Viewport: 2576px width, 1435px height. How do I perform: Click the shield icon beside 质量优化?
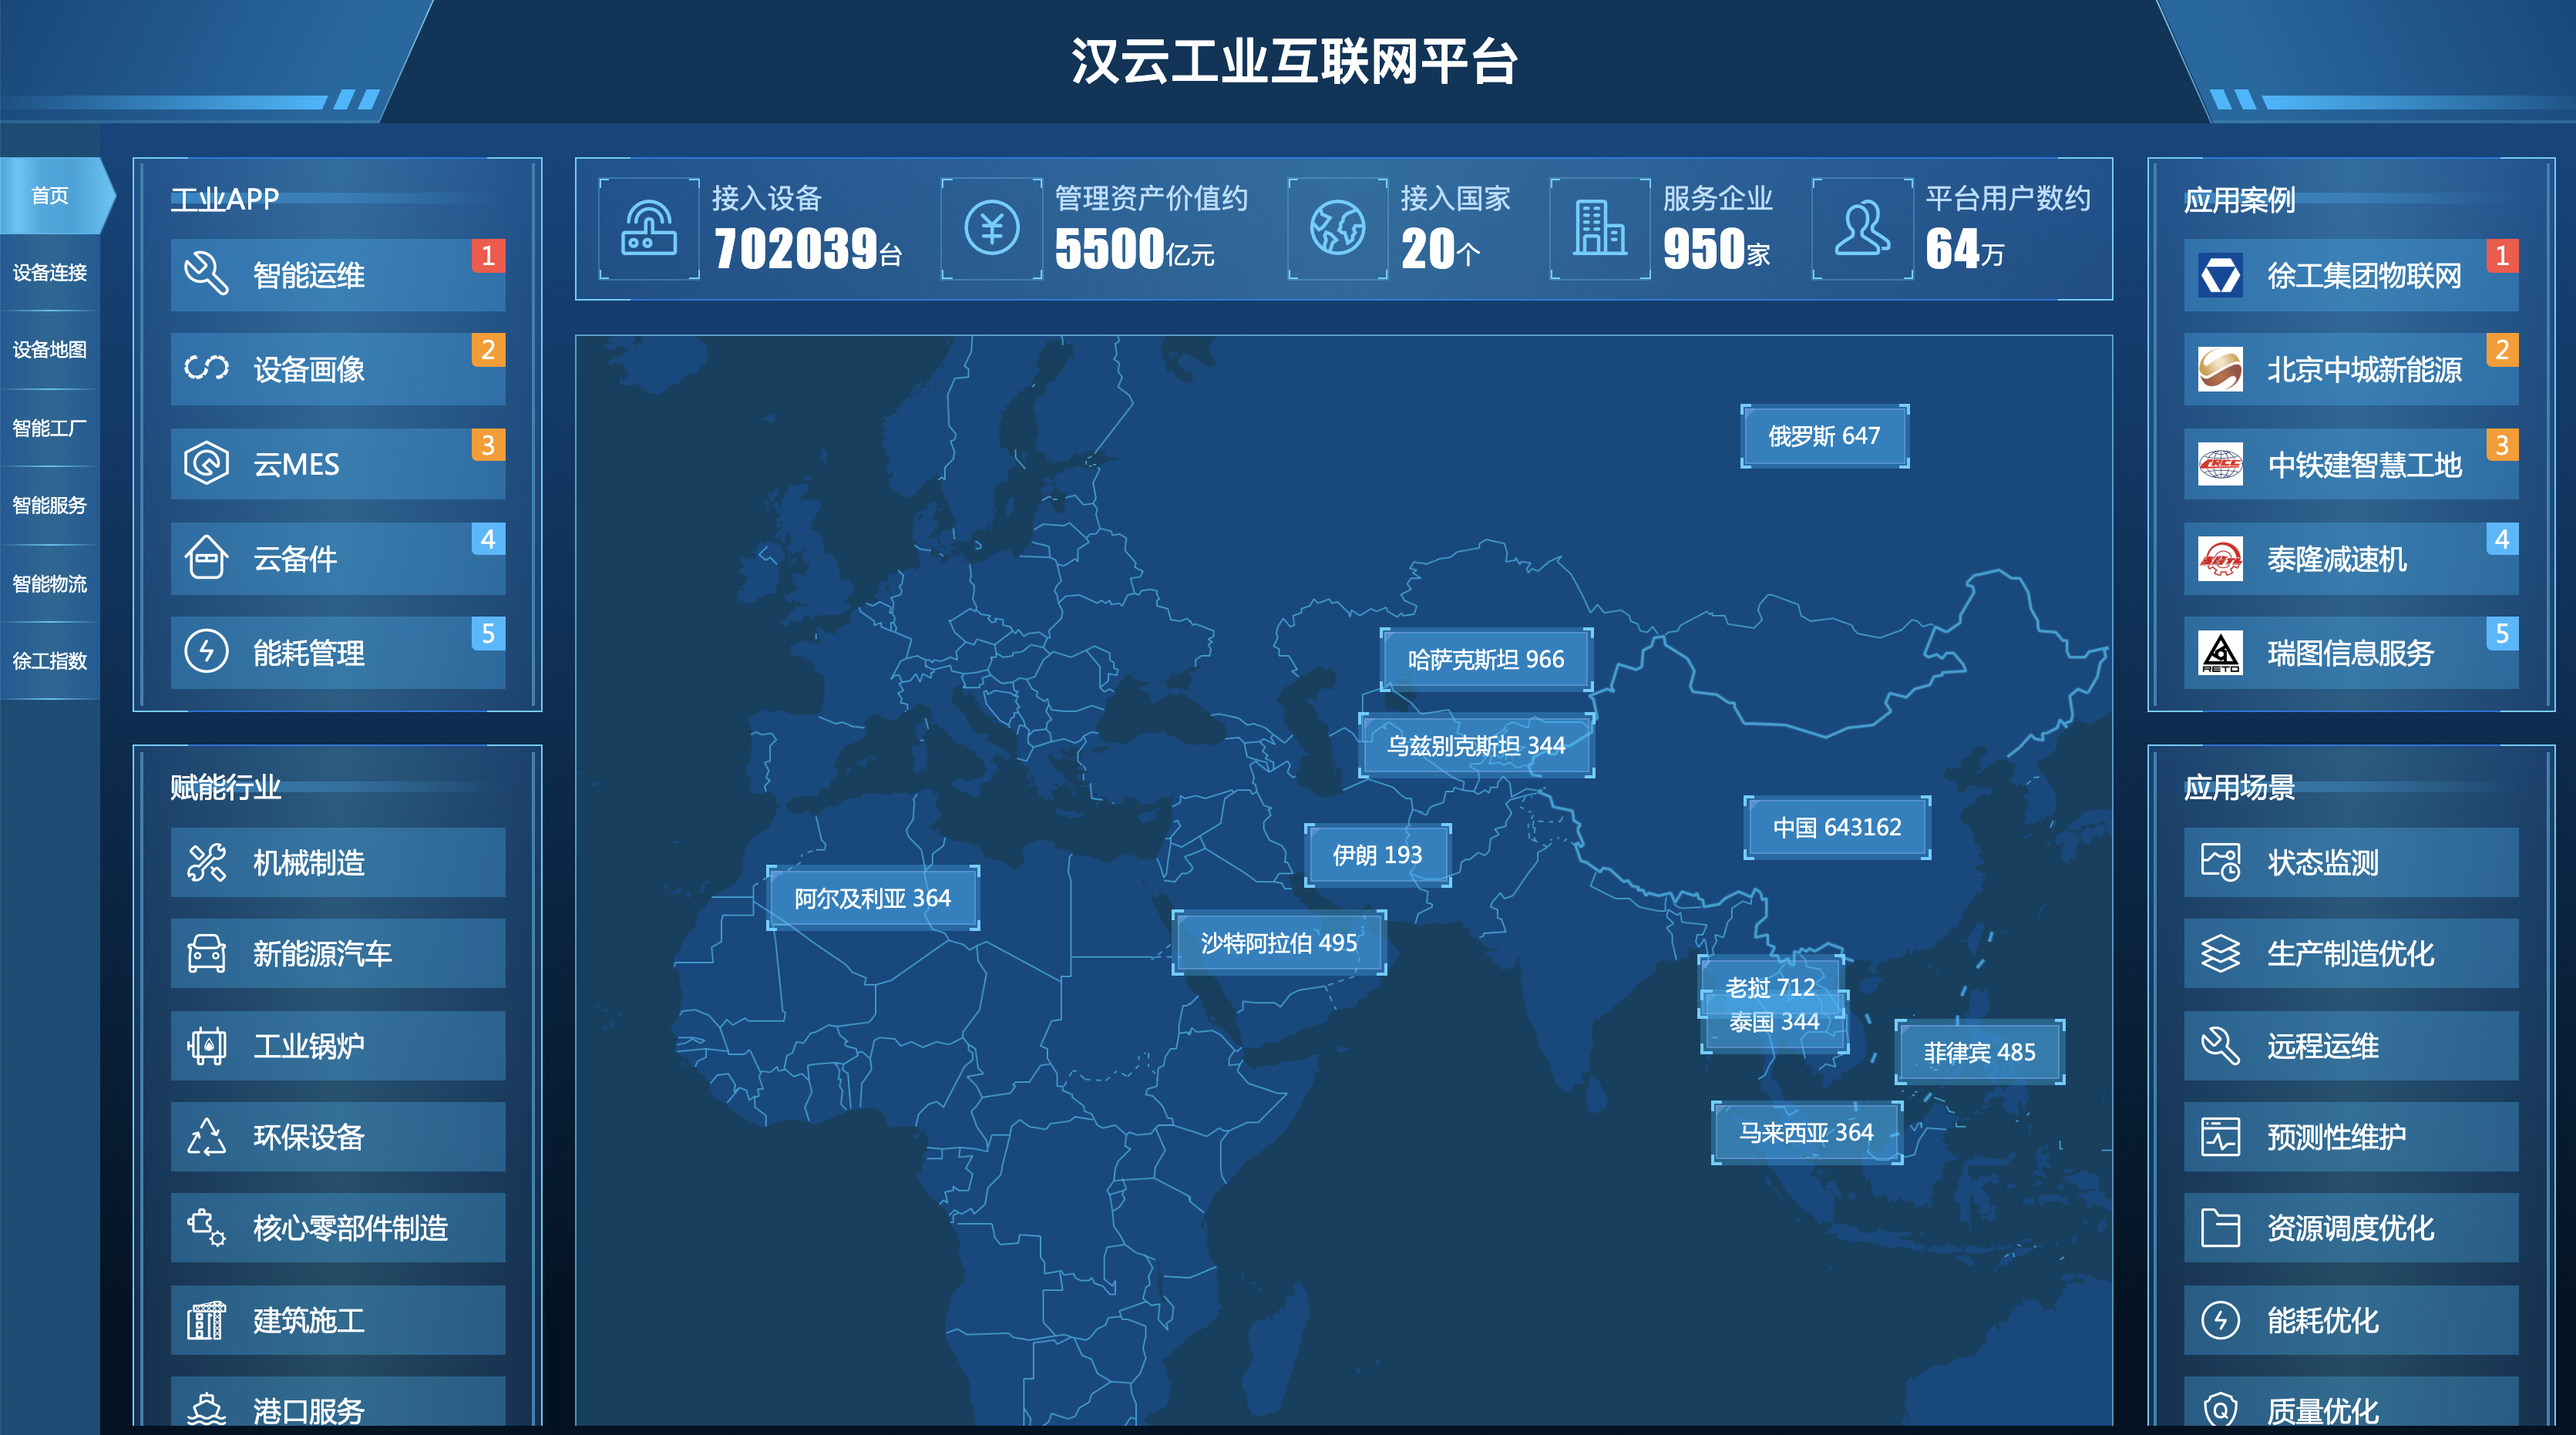[2220, 1409]
